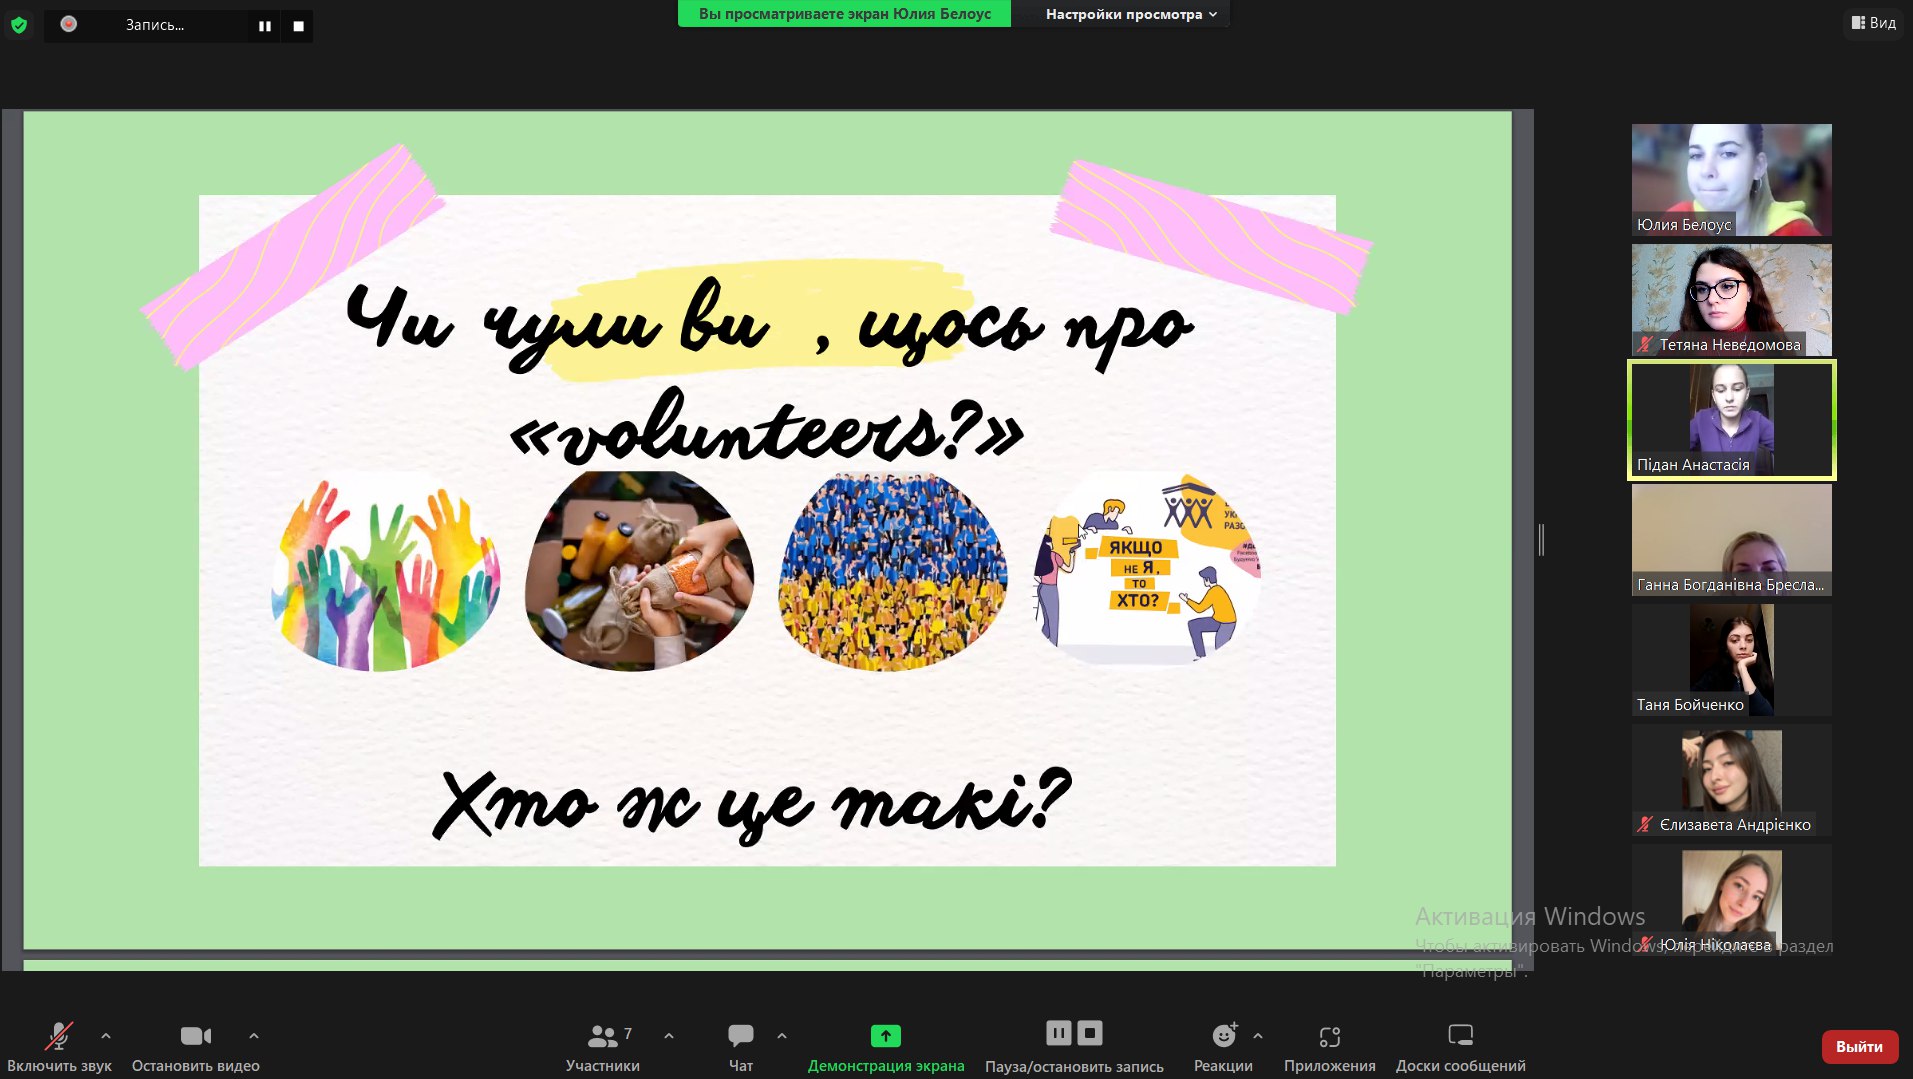
Task: Select Таня Бойченко's video thumbnail
Action: (1731, 660)
